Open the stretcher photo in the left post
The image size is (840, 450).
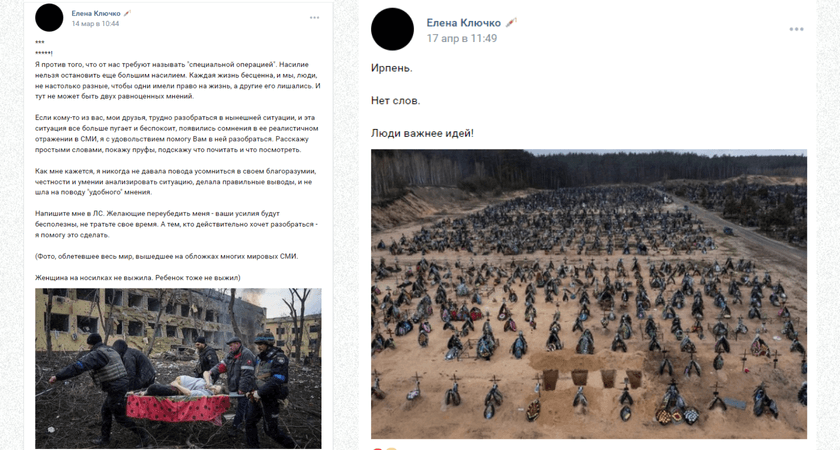point(178,369)
